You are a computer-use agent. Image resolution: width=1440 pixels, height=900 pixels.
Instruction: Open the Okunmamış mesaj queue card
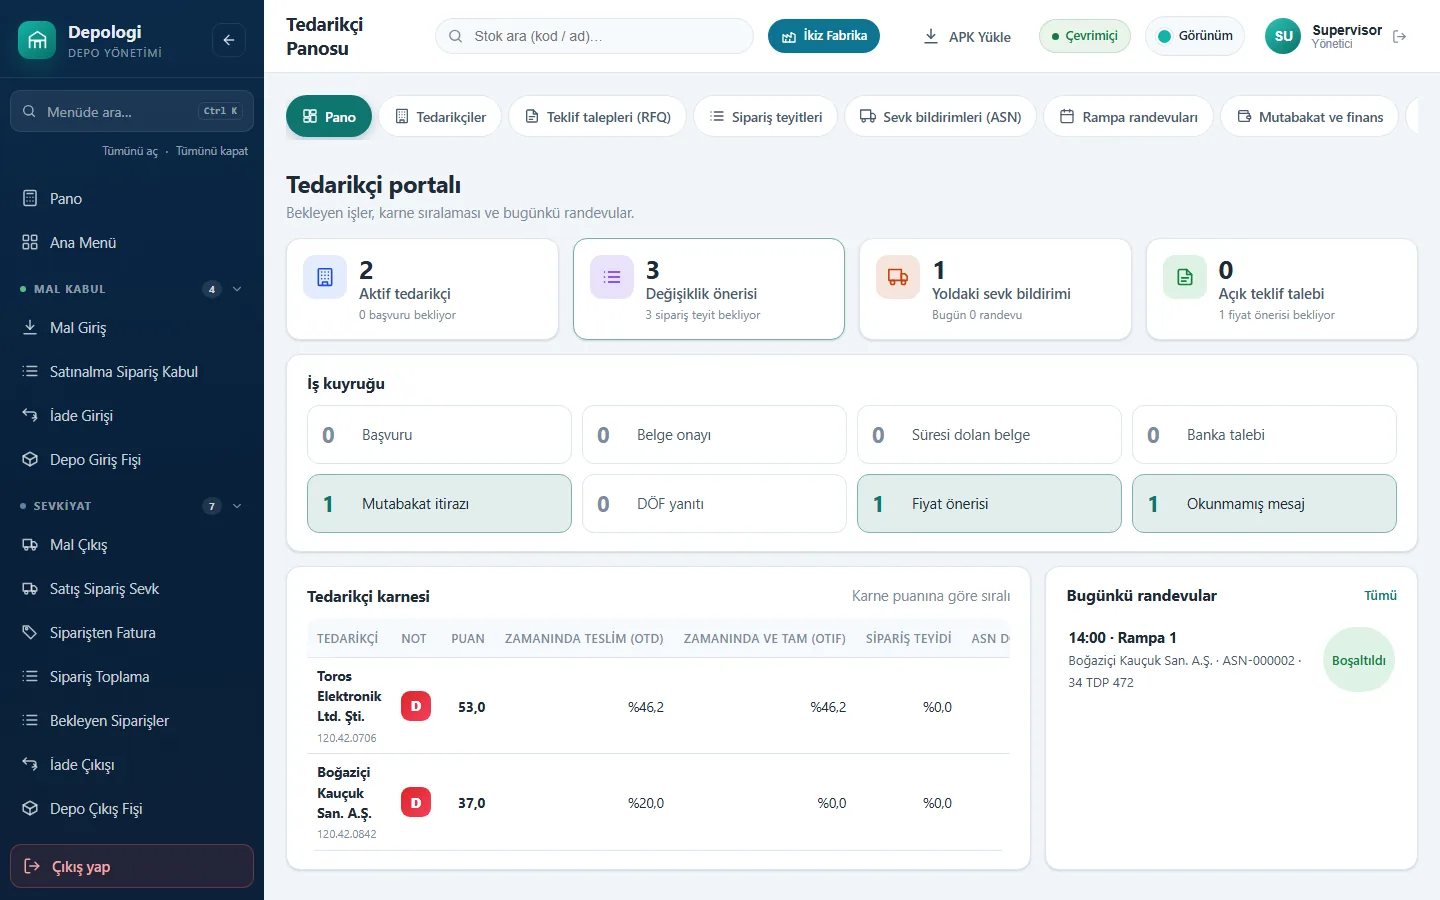pyautogui.click(x=1264, y=504)
